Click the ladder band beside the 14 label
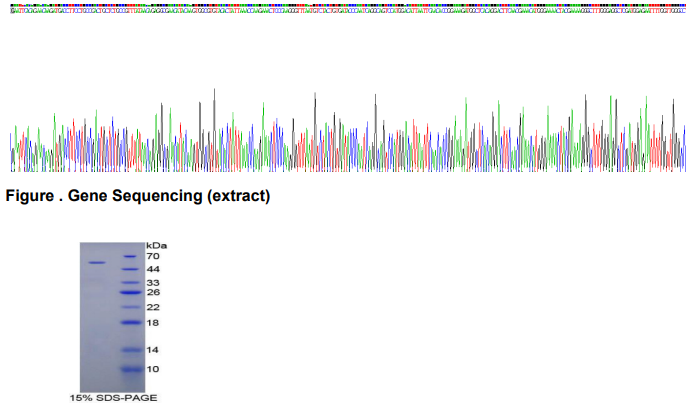The height and width of the screenshot is (409, 689). (x=132, y=350)
